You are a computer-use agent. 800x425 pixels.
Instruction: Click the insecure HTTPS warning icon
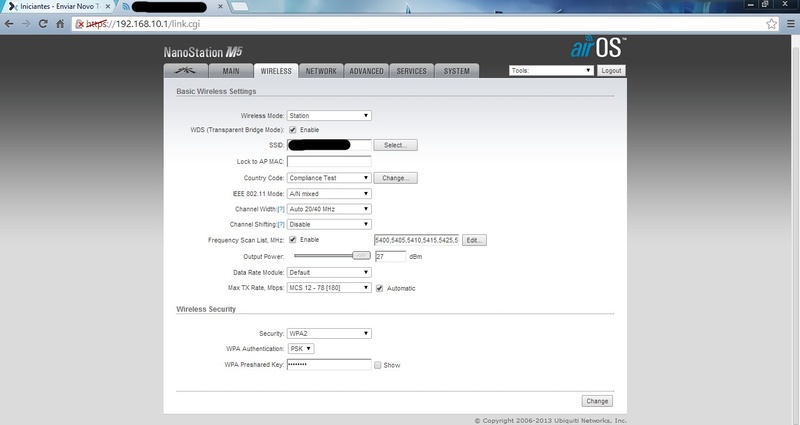click(x=79, y=24)
